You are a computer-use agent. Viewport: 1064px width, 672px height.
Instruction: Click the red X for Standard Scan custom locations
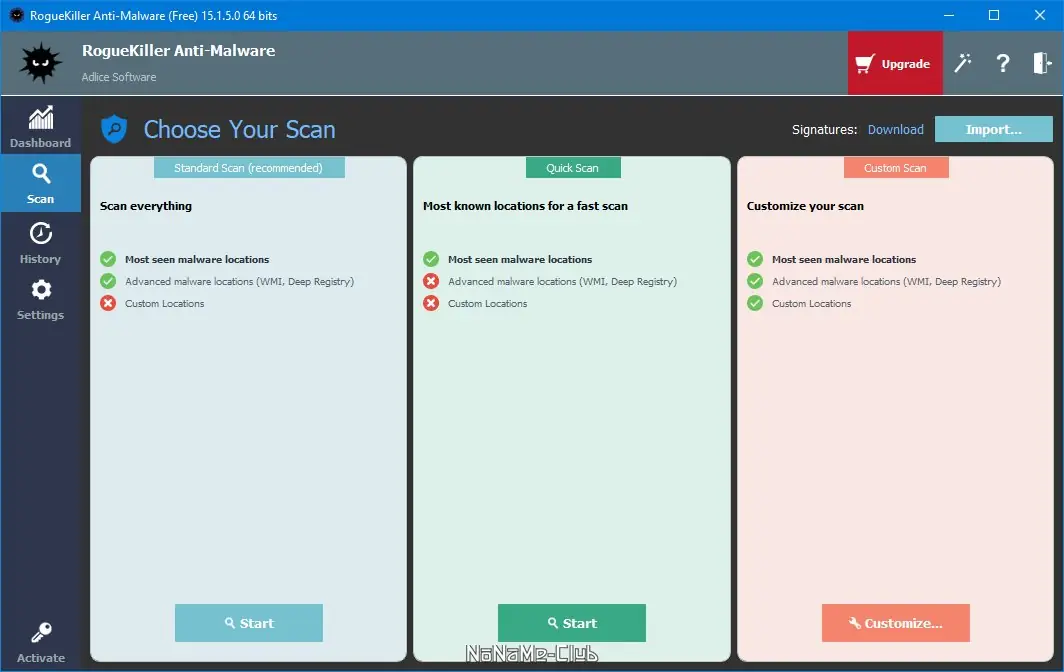(x=108, y=303)
